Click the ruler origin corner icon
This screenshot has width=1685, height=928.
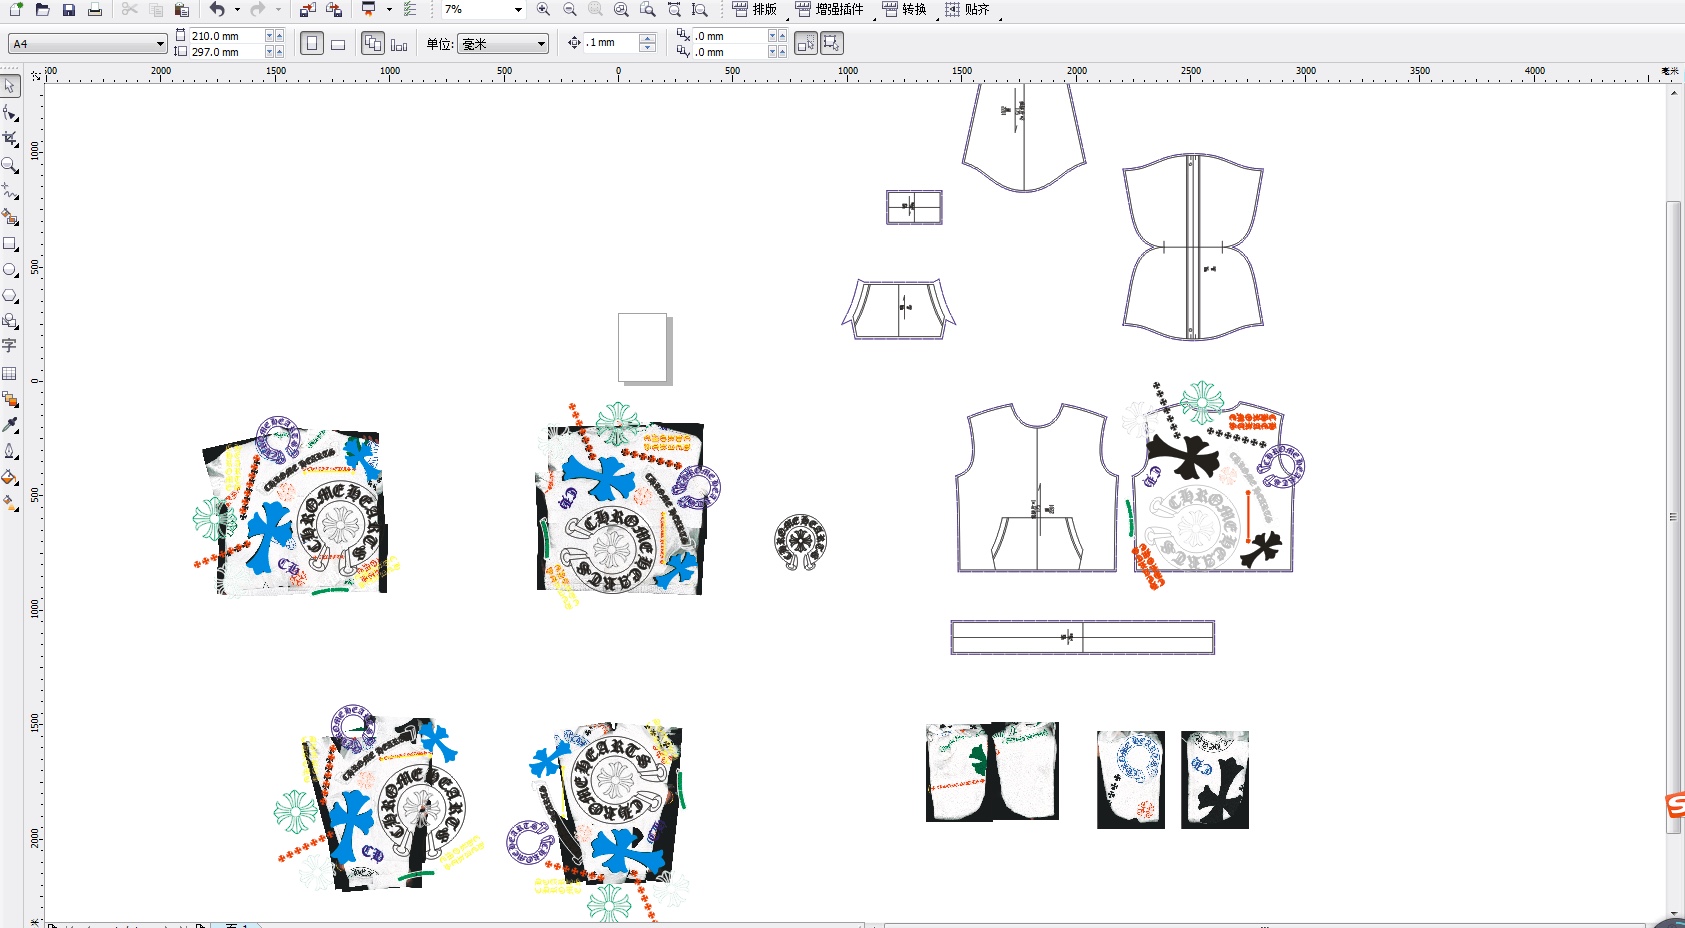(x=36, y=74)
